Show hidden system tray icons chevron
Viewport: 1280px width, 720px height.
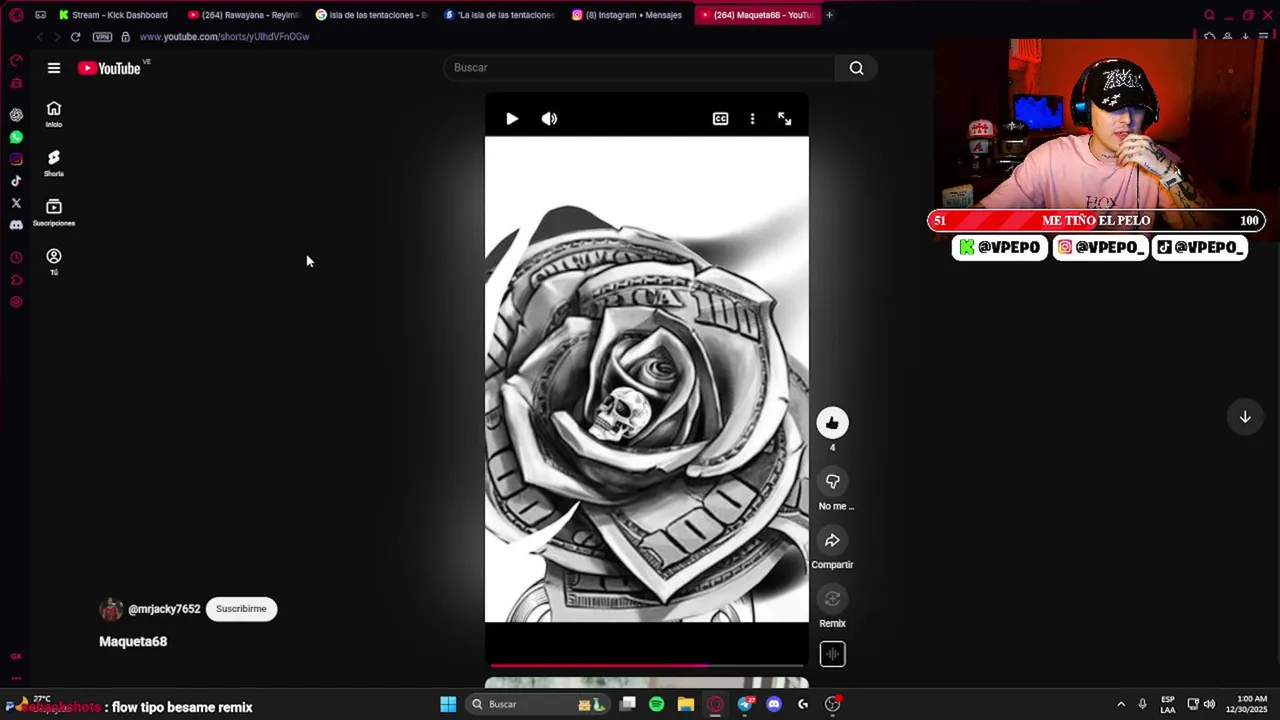tap(1121, 704)
